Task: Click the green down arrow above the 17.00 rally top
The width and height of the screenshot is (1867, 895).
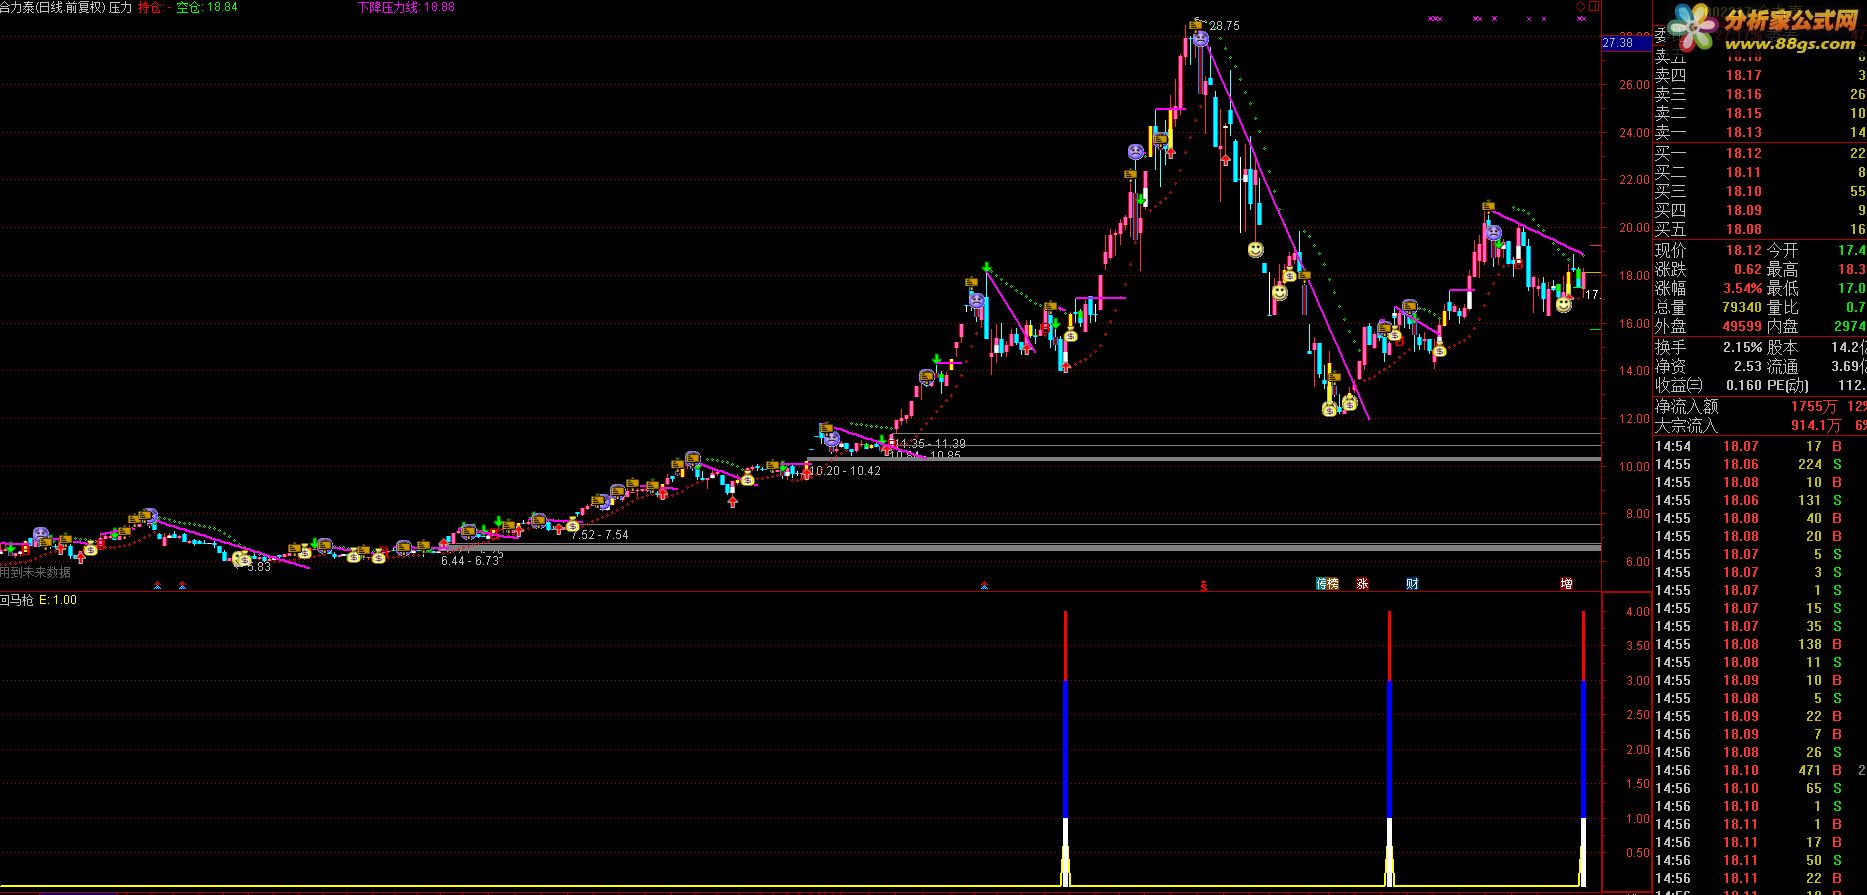Action: (x=987, y=267)
